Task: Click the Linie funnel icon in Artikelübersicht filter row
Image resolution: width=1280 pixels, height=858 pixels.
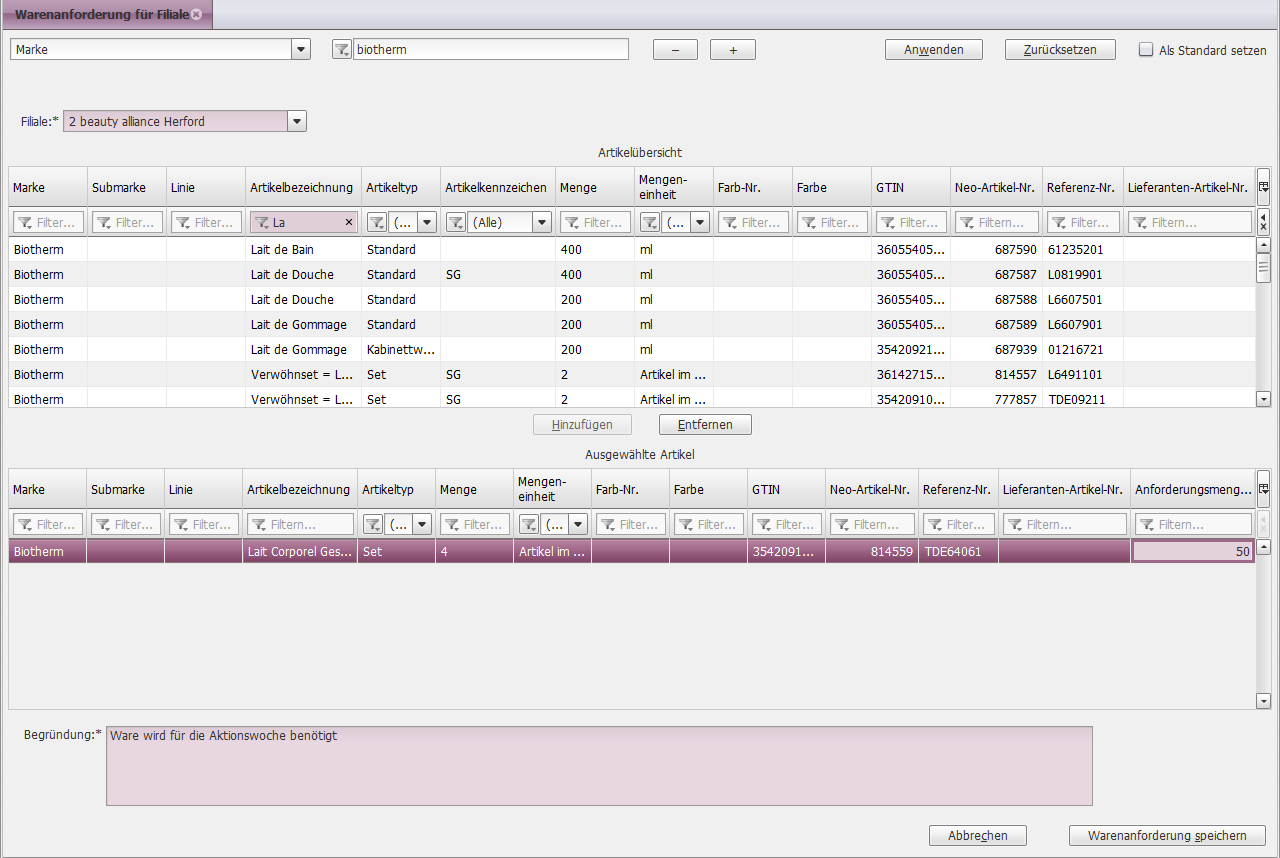Action: click(183, 223)
